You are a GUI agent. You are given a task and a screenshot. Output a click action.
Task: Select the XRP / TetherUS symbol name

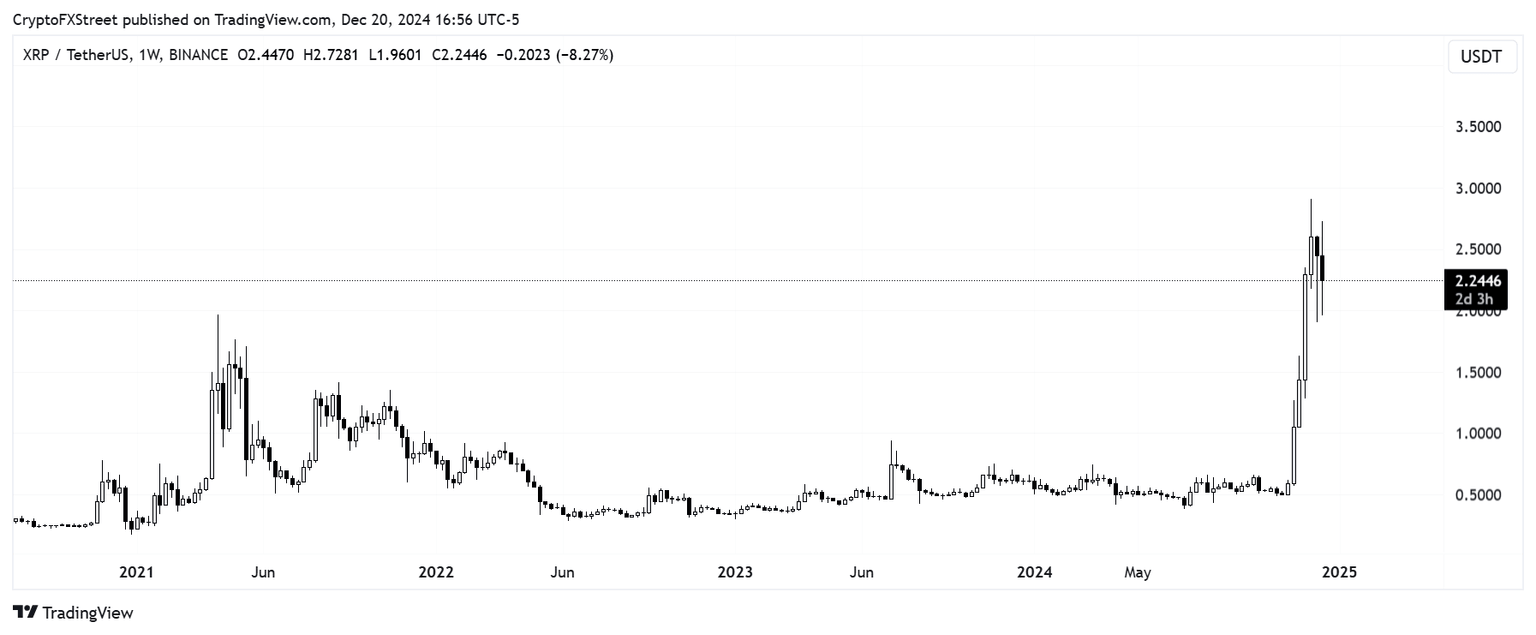[x=76, y=56]
